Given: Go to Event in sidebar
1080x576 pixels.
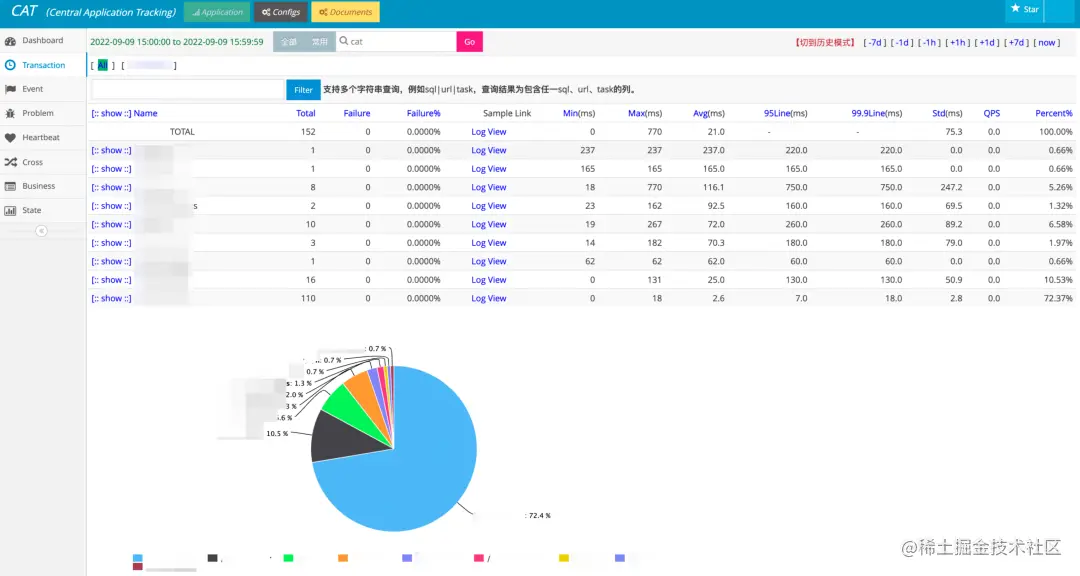Looking at the screenshot, I should click(x=32, y=89).
